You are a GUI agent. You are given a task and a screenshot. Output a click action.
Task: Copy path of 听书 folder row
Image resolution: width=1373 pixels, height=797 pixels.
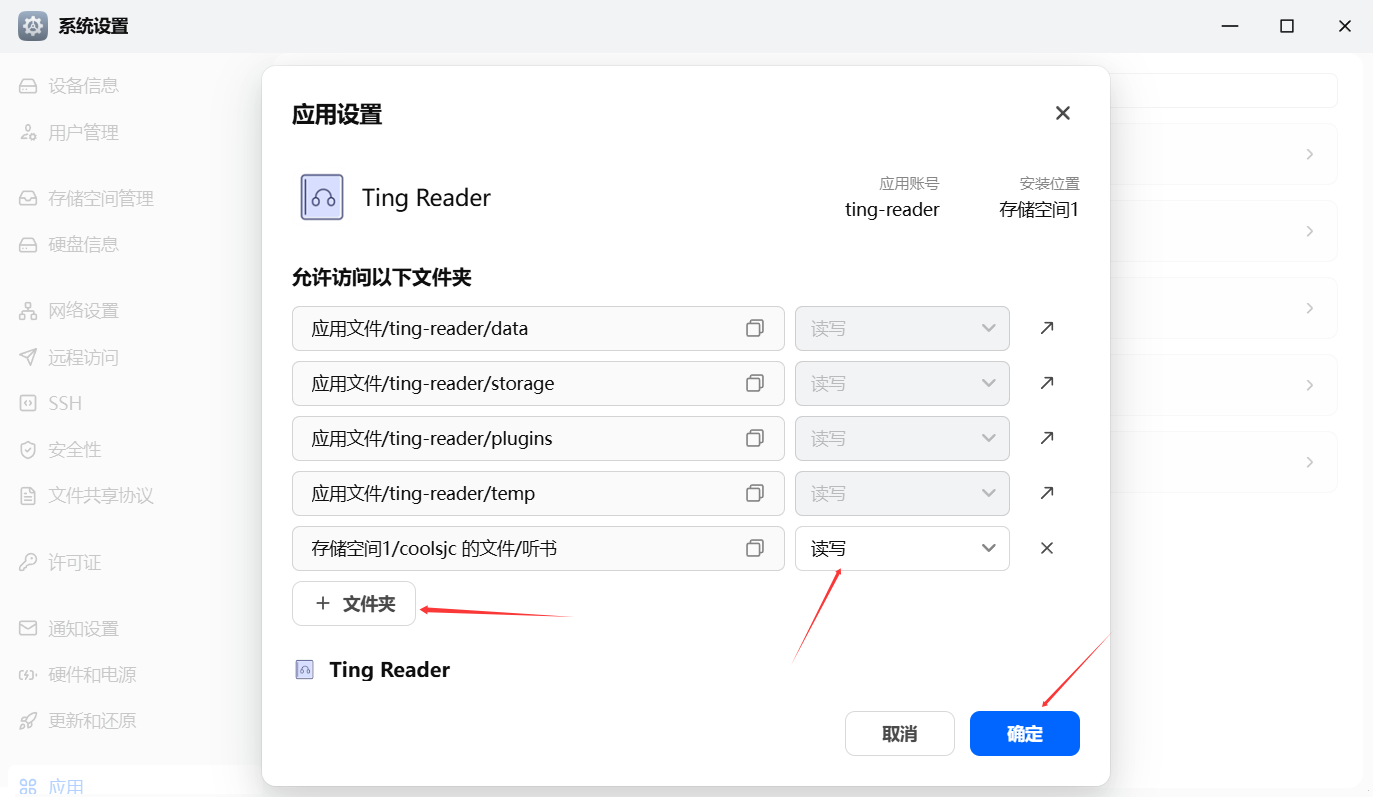coord(755,548)
